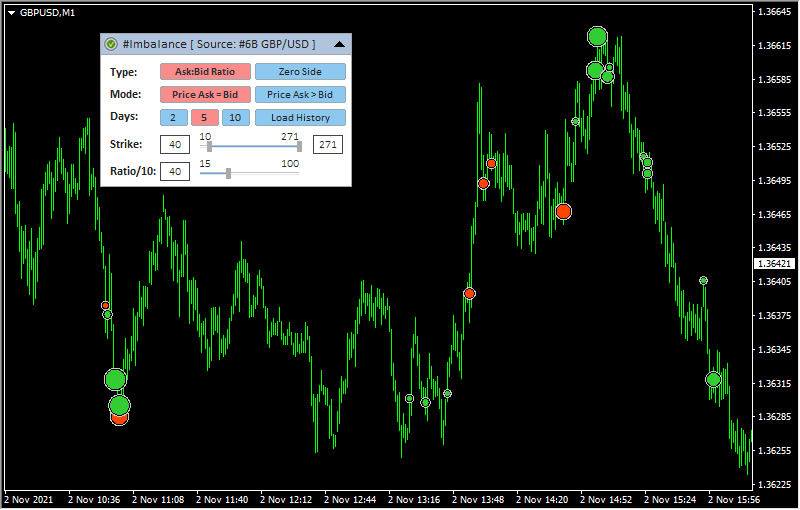Click the green check icon in Imbalance header
This screenshot has height=510, width=800.
pyautogui.click(x=111, y=44)
